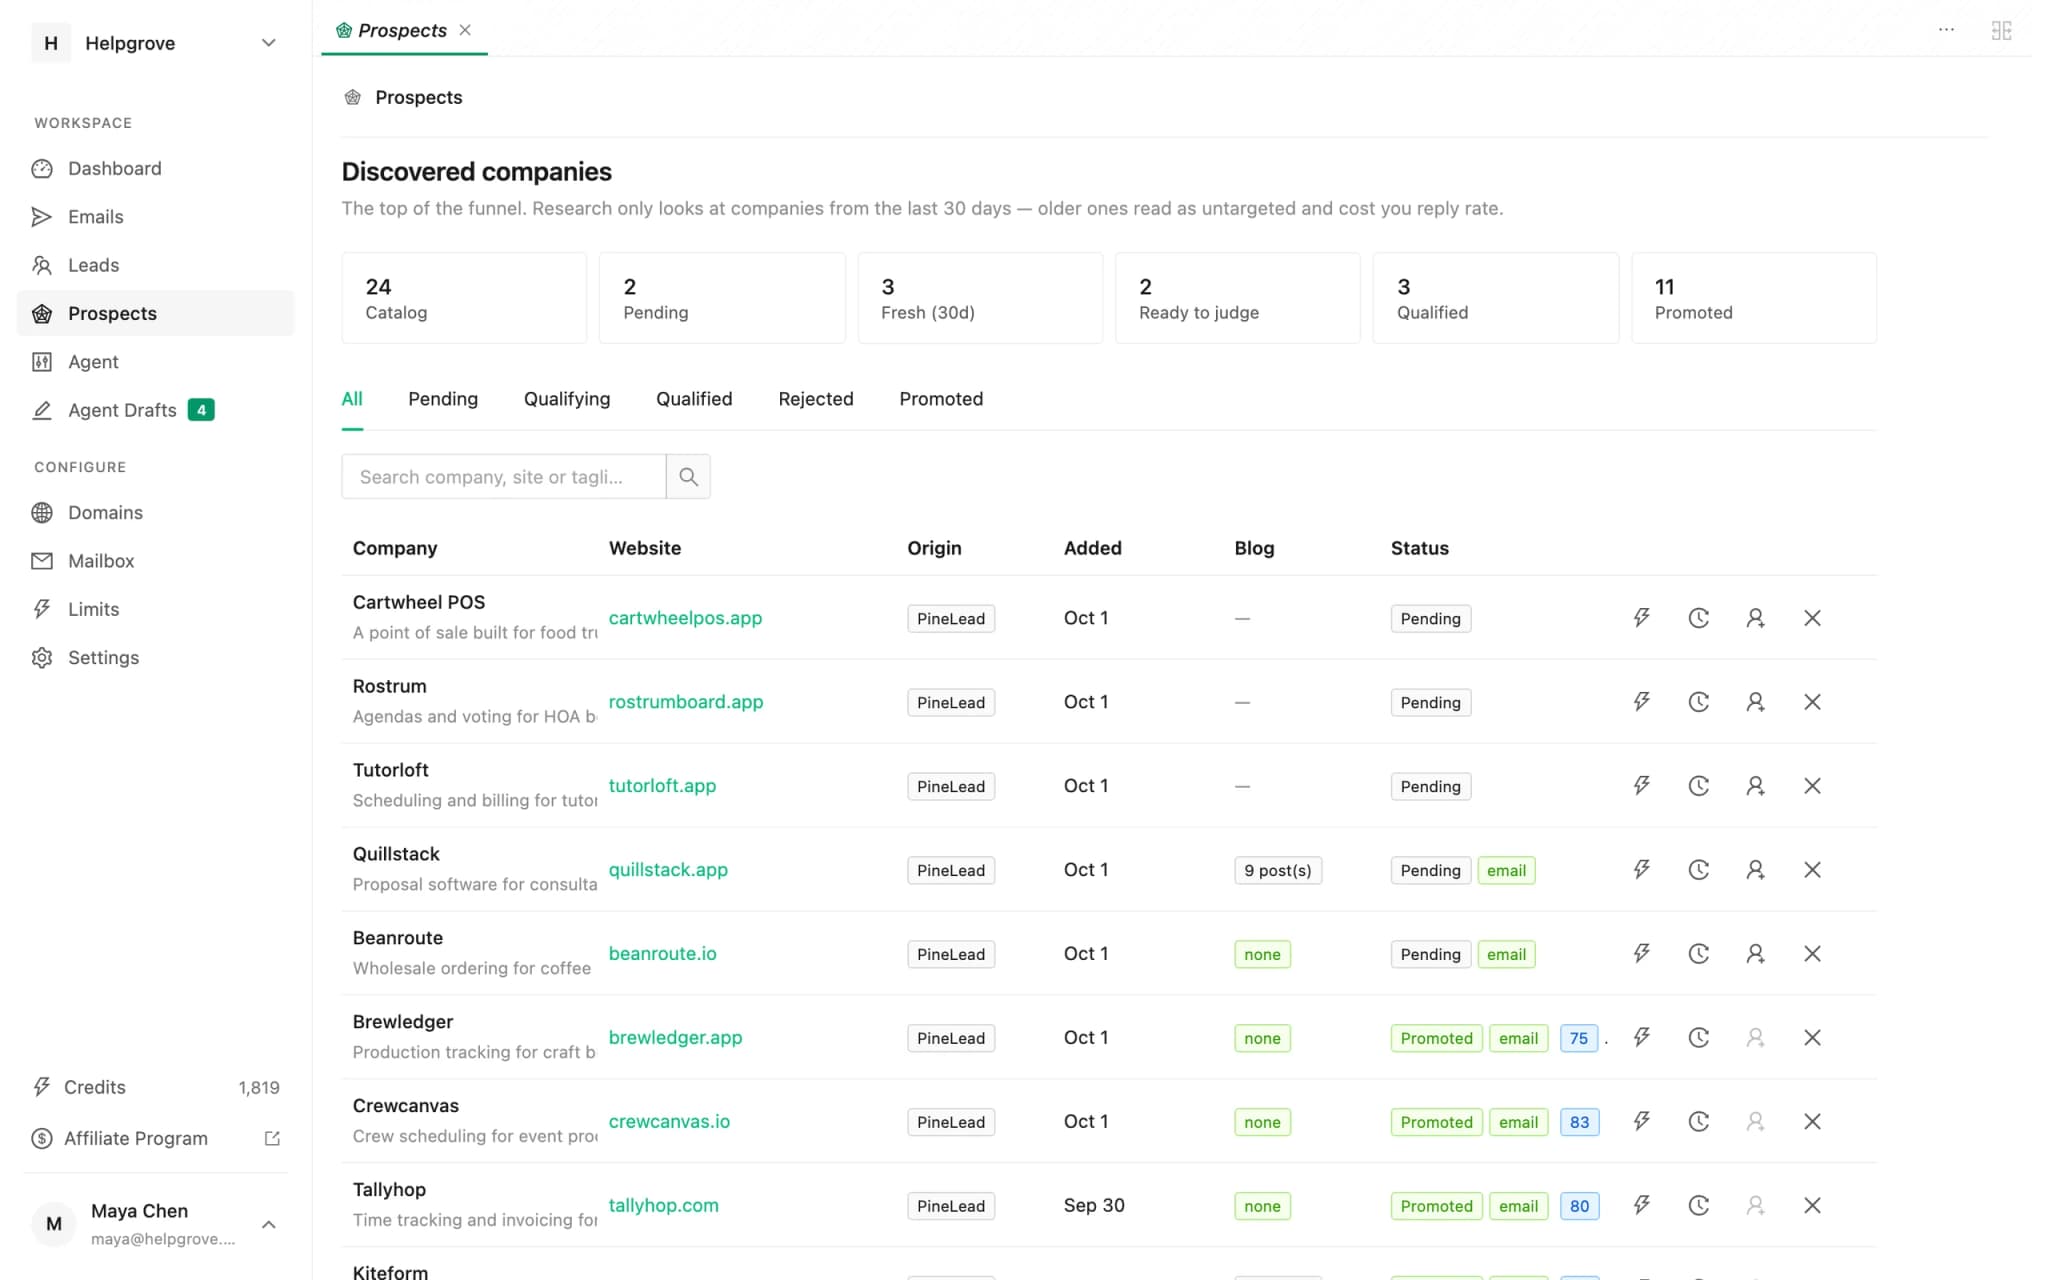Click the Catalog stat card

click(x=464, y=298)
